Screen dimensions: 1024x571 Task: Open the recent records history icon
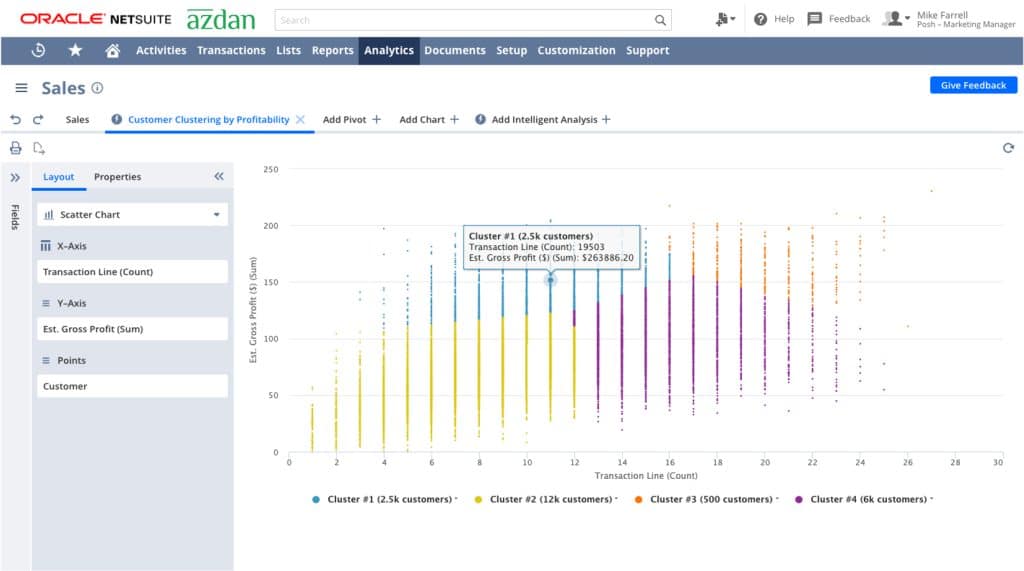pyautogui.click(x=39, y=50)
